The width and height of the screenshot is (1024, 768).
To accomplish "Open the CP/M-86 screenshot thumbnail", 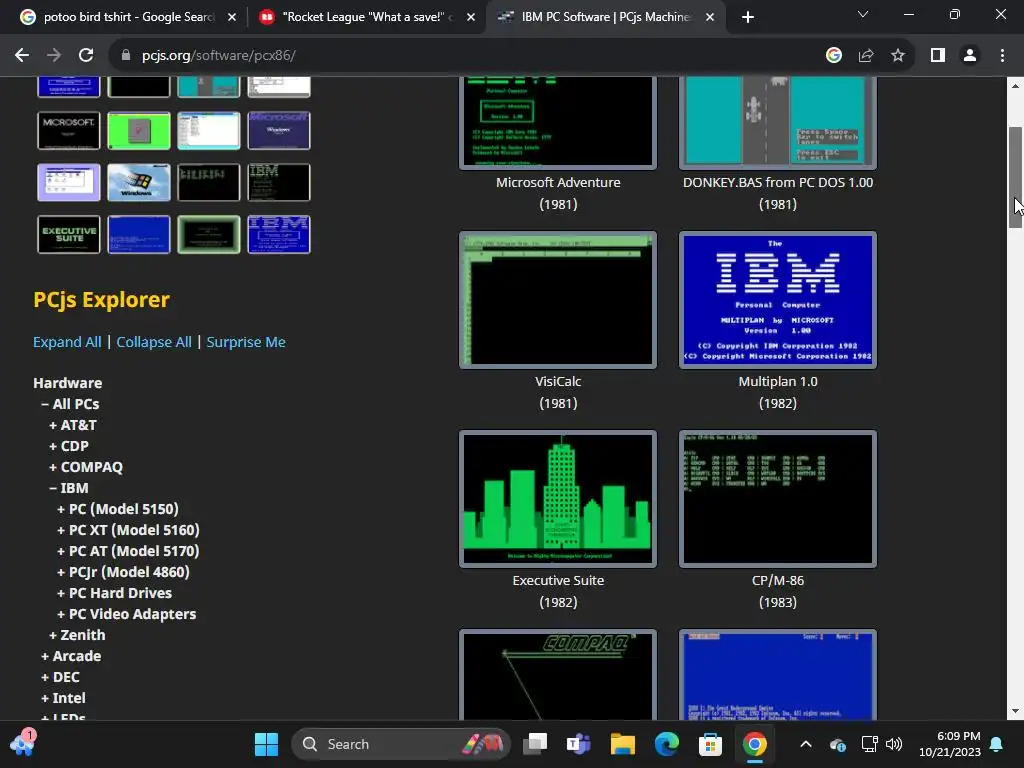I will [x=778, y=499].
